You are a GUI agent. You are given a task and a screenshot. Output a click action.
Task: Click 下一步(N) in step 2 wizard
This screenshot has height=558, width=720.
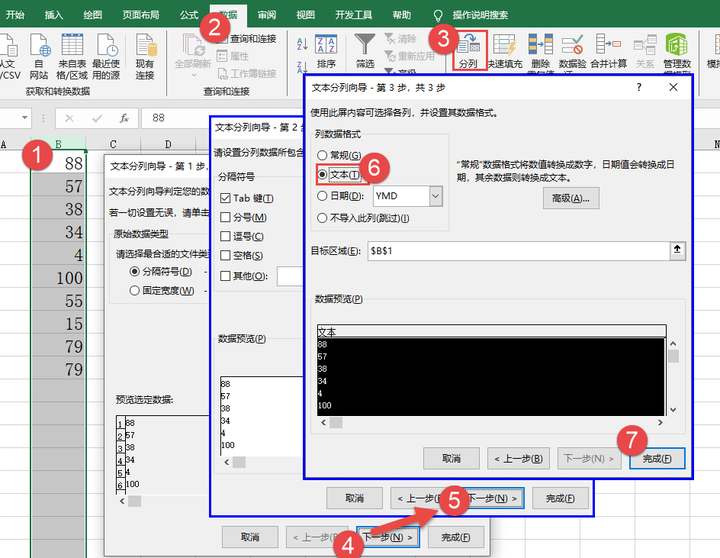[x=495, y=498]
